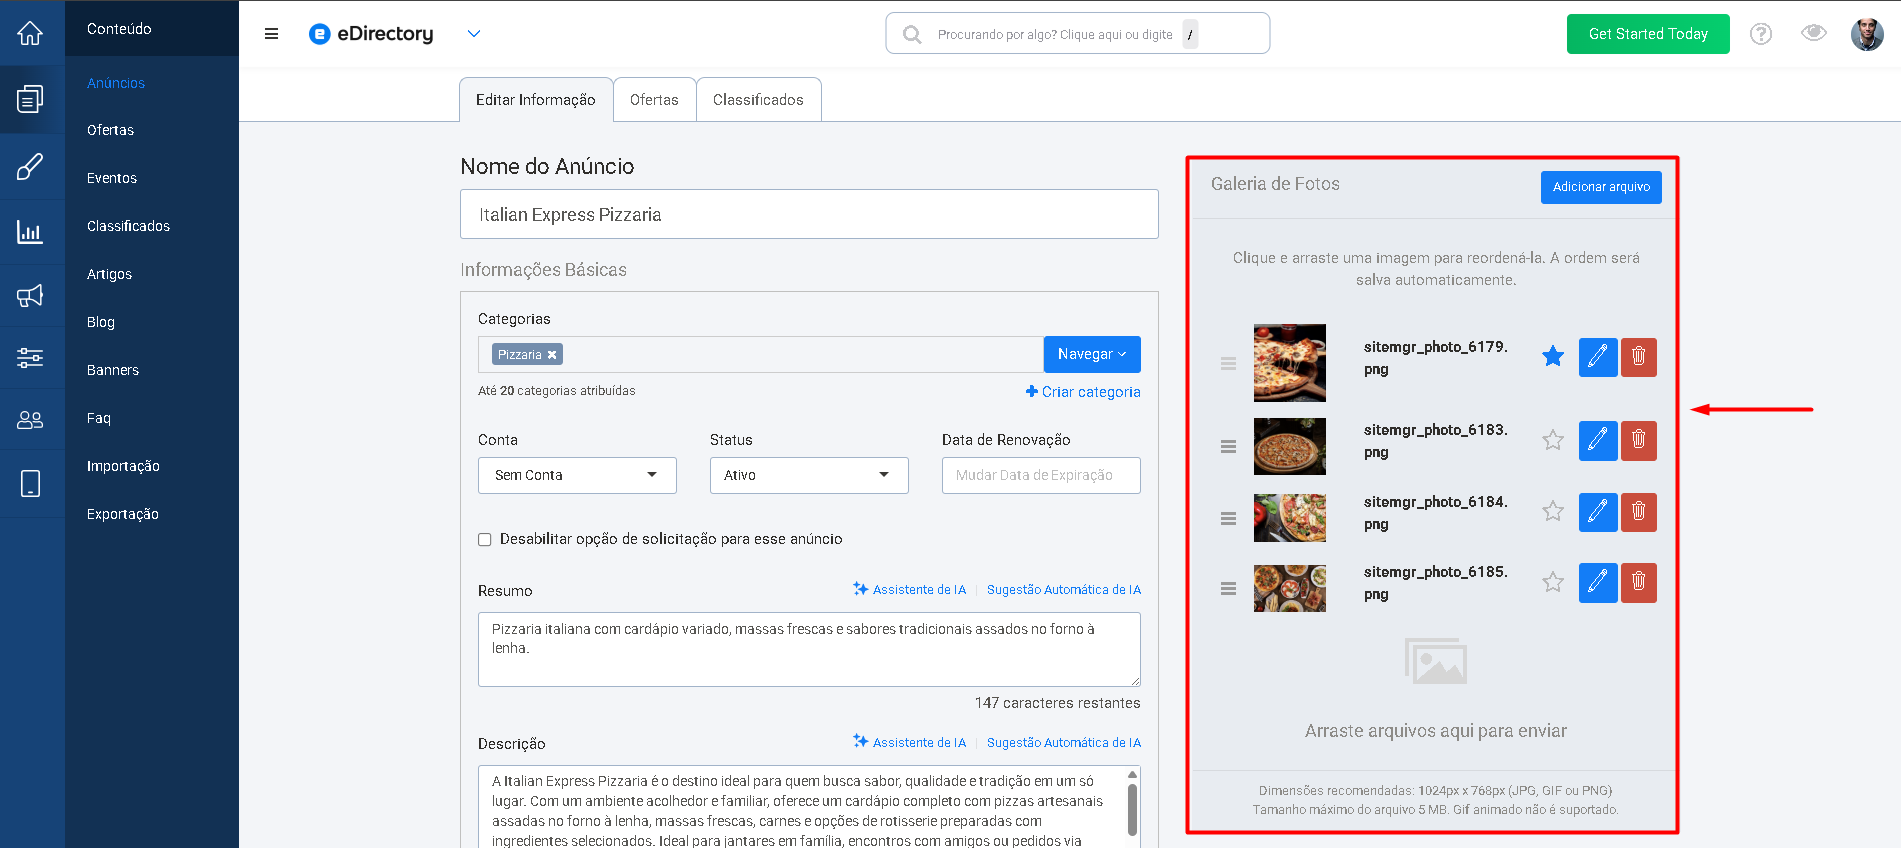Click the search magnifier icon
This screenshot has width=1901, height=848.
click(912, 34)
